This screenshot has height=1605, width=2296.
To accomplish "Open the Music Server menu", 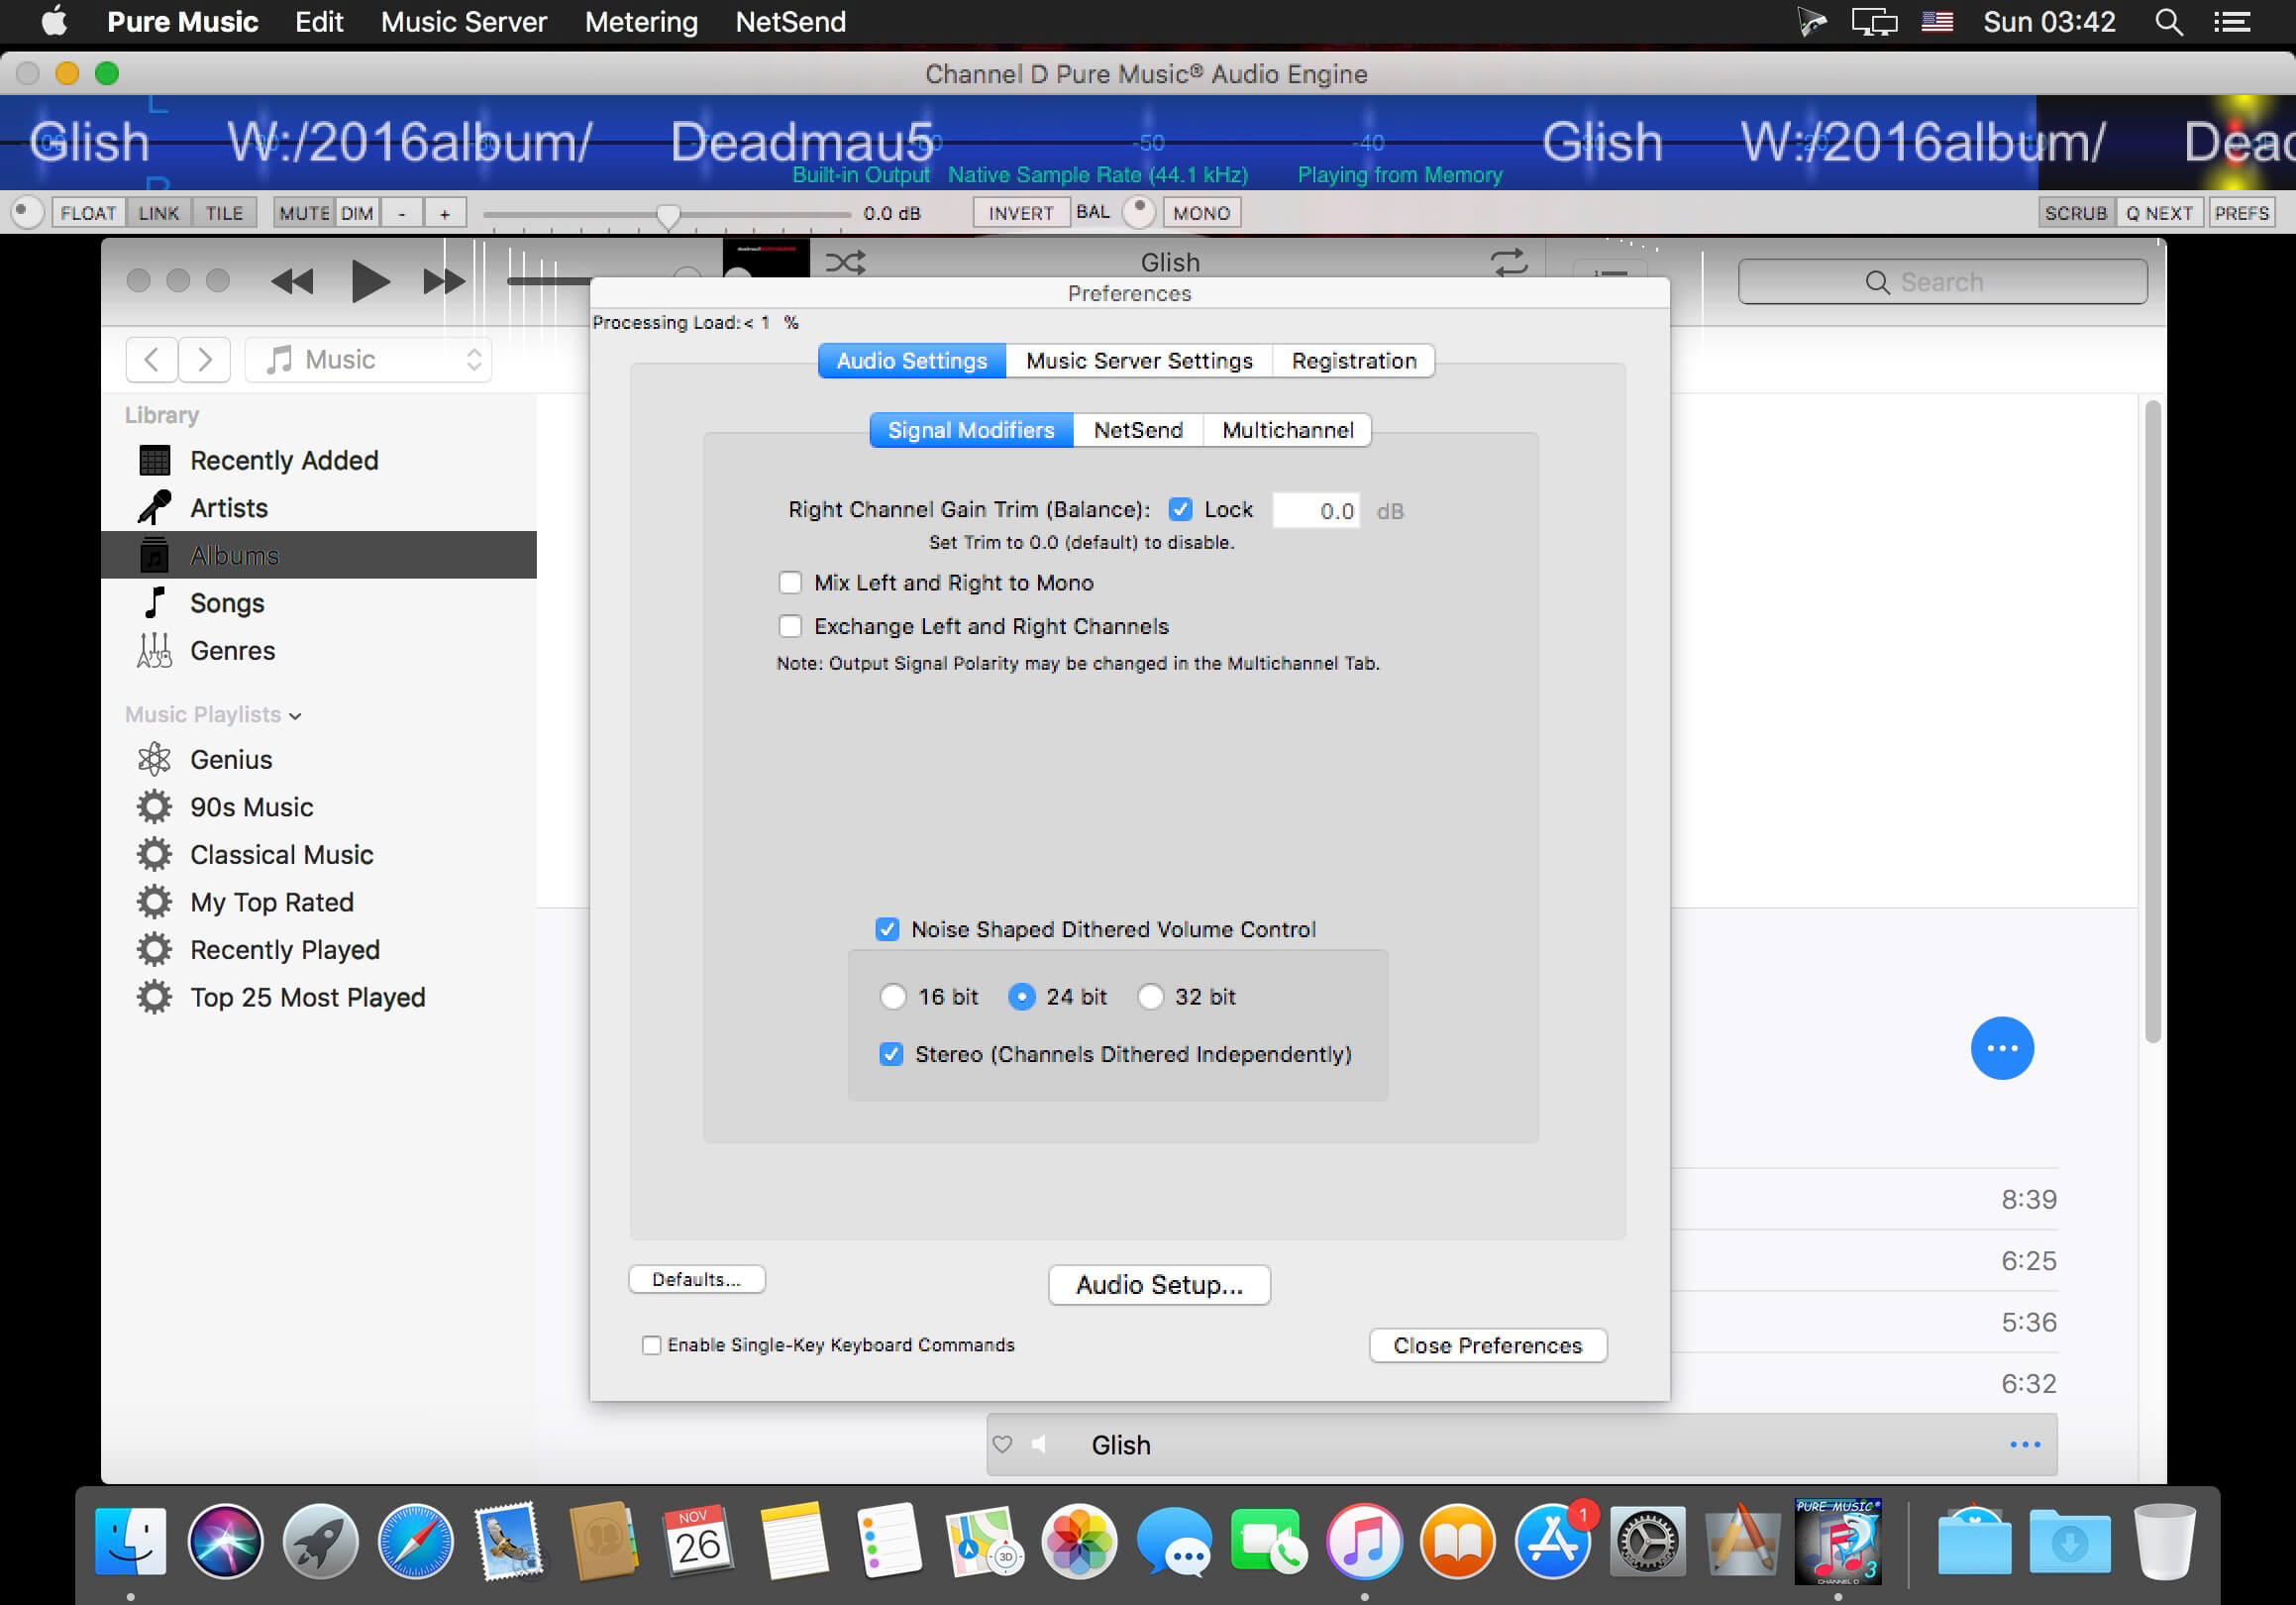I will point(464,22).
